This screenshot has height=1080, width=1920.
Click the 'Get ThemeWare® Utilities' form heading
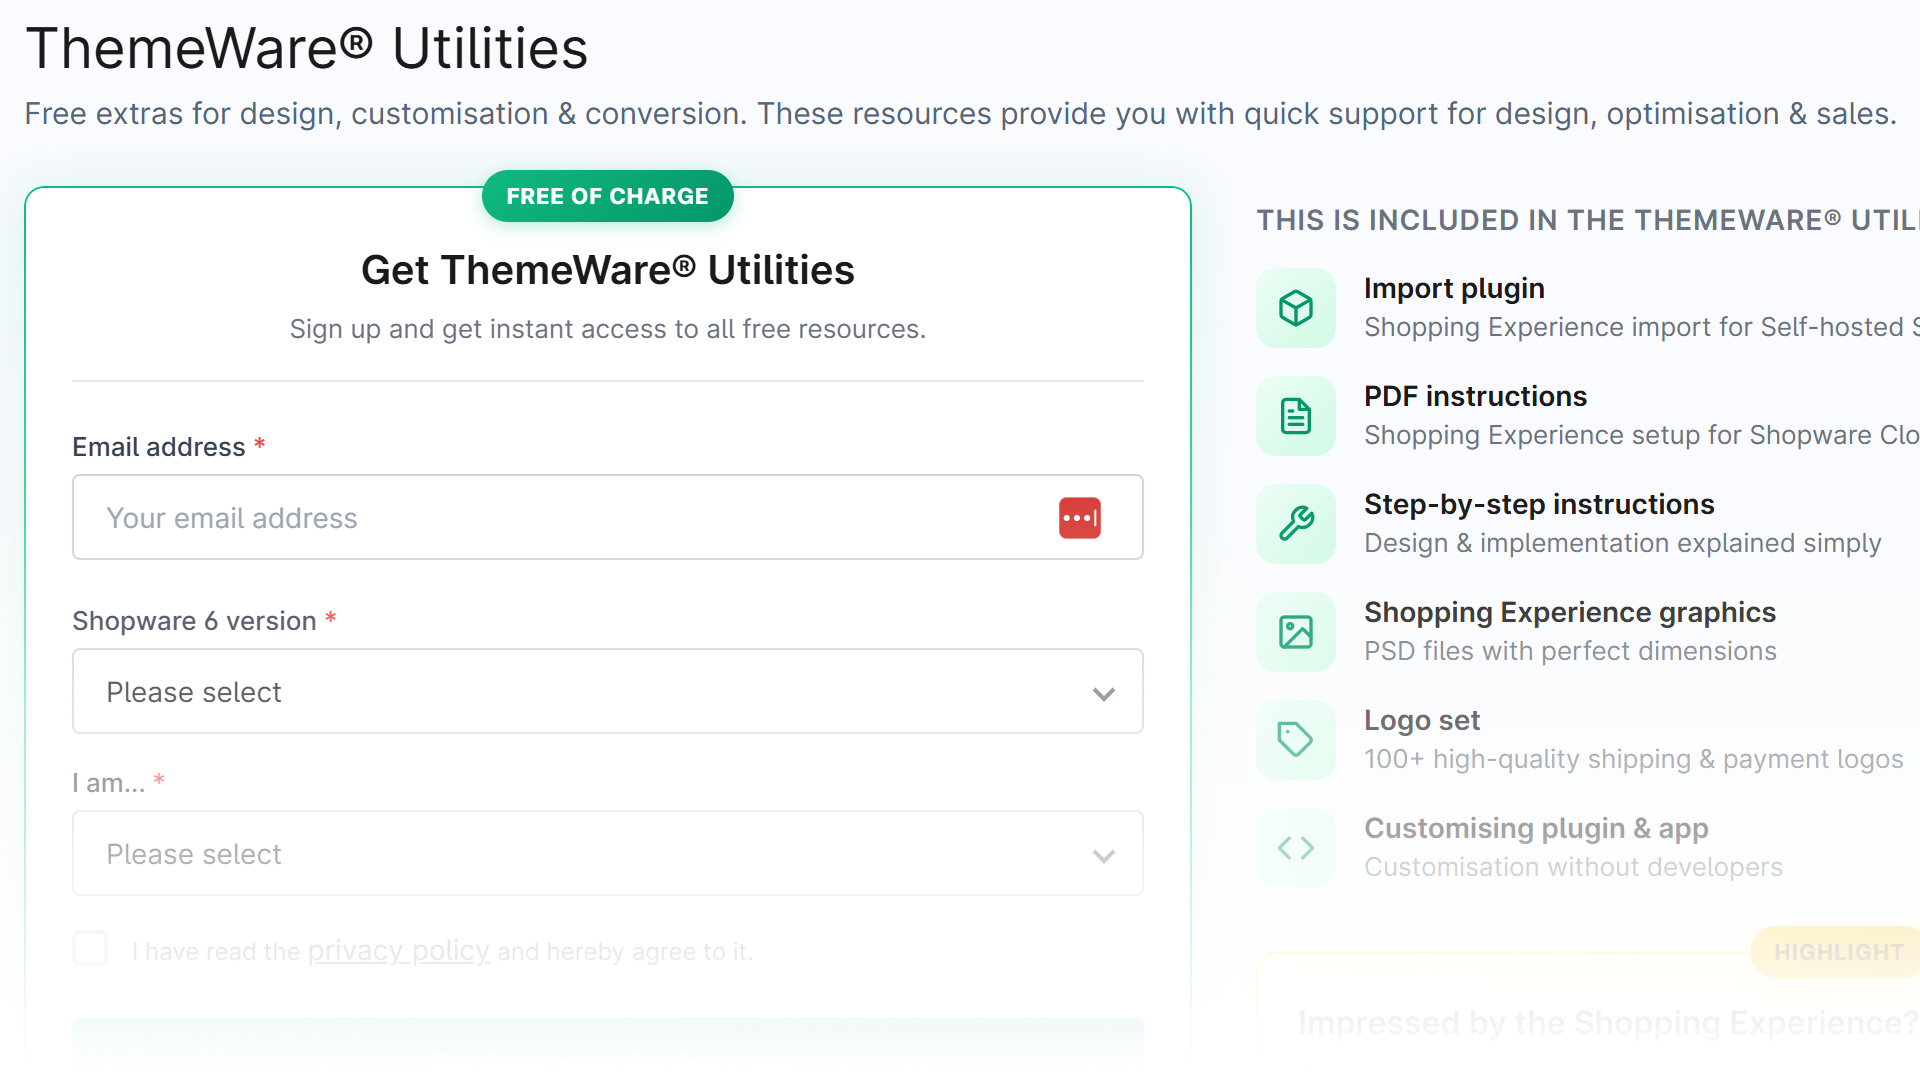click(x=608, y=270)
